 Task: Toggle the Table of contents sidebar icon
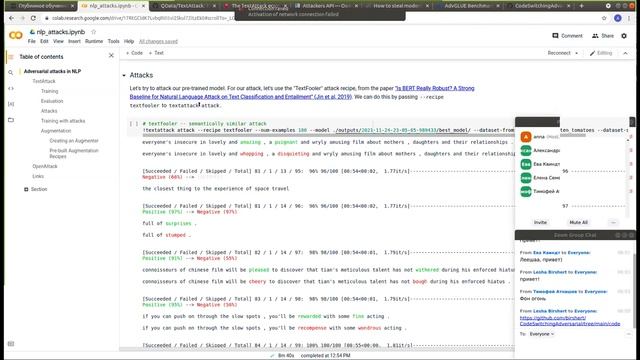pos(11,57)
